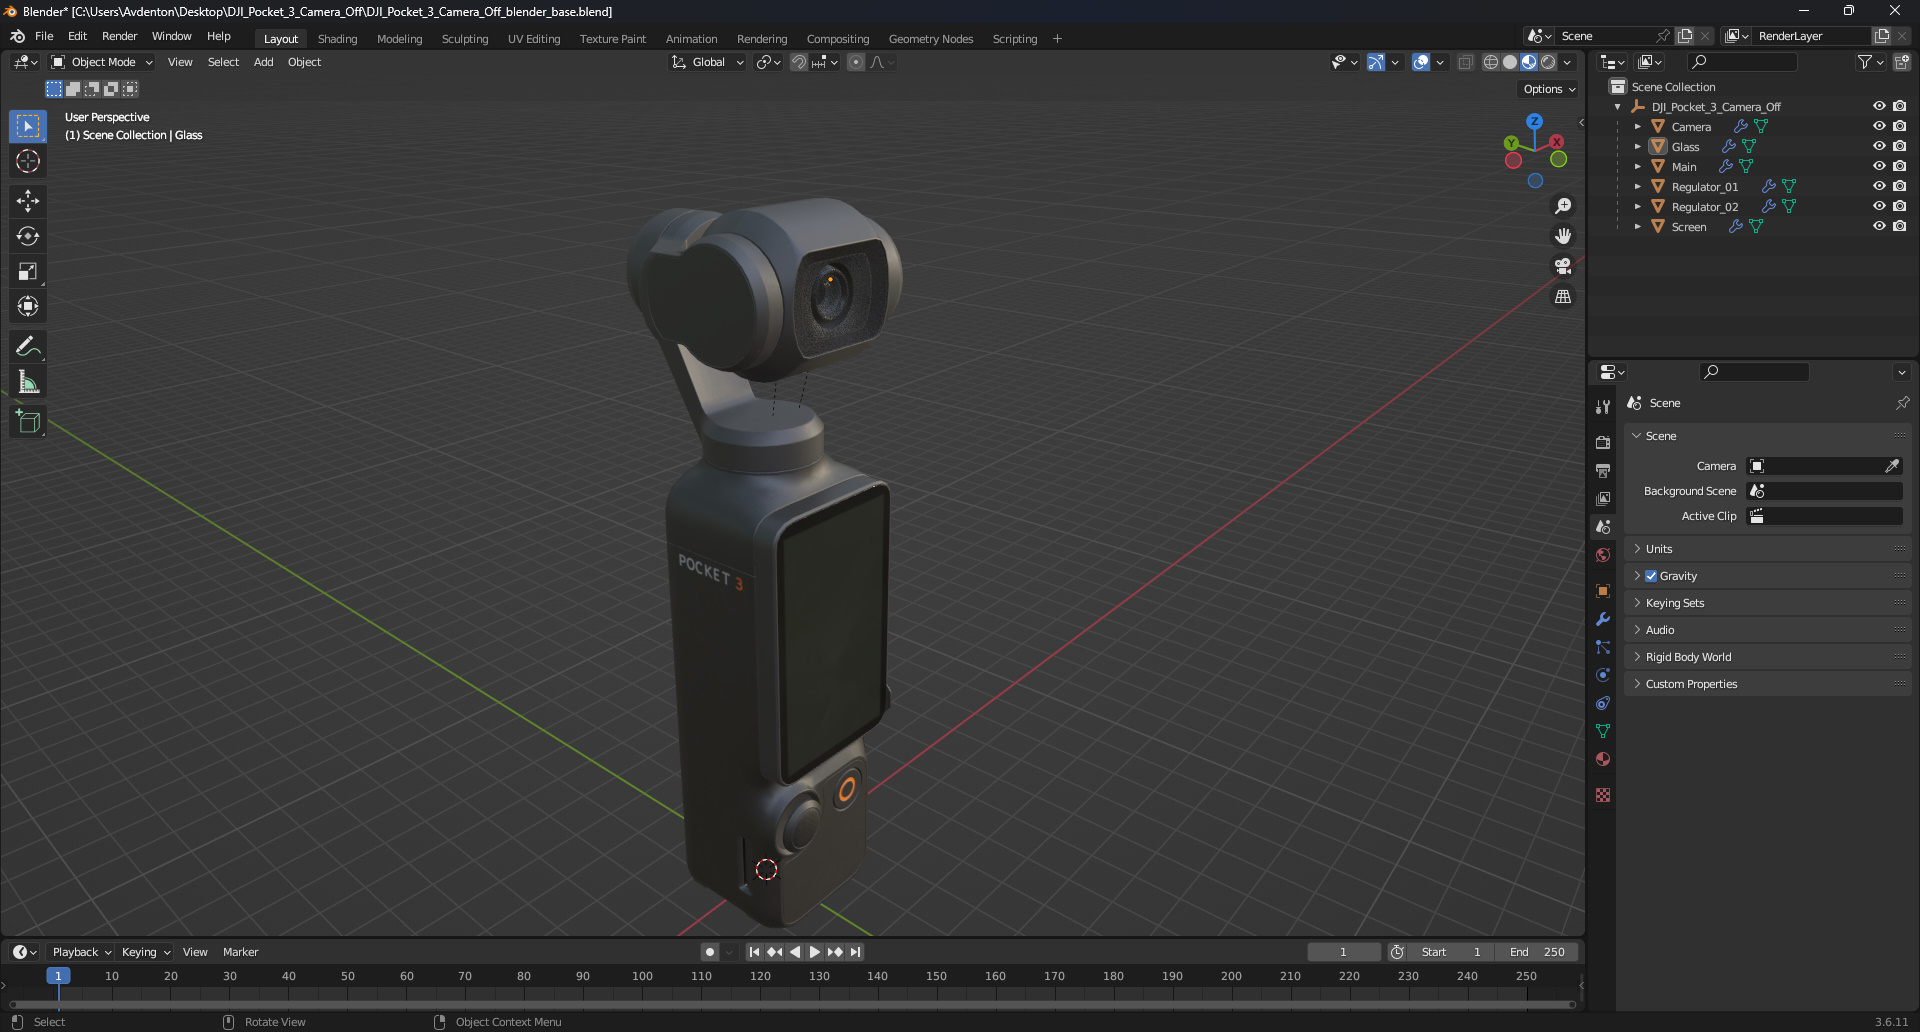1920x1032 pixels.
Task: Select the Measure tool
Action: tap(28, 382)
